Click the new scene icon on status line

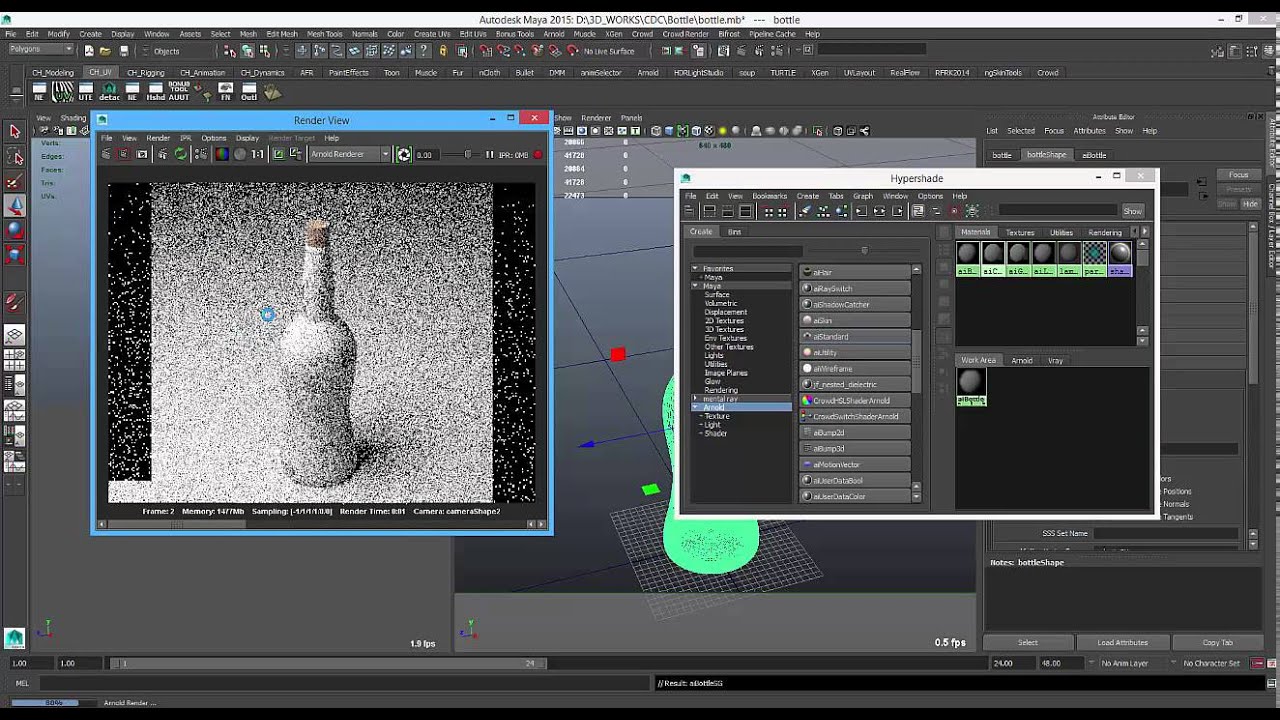pos(90,50)
